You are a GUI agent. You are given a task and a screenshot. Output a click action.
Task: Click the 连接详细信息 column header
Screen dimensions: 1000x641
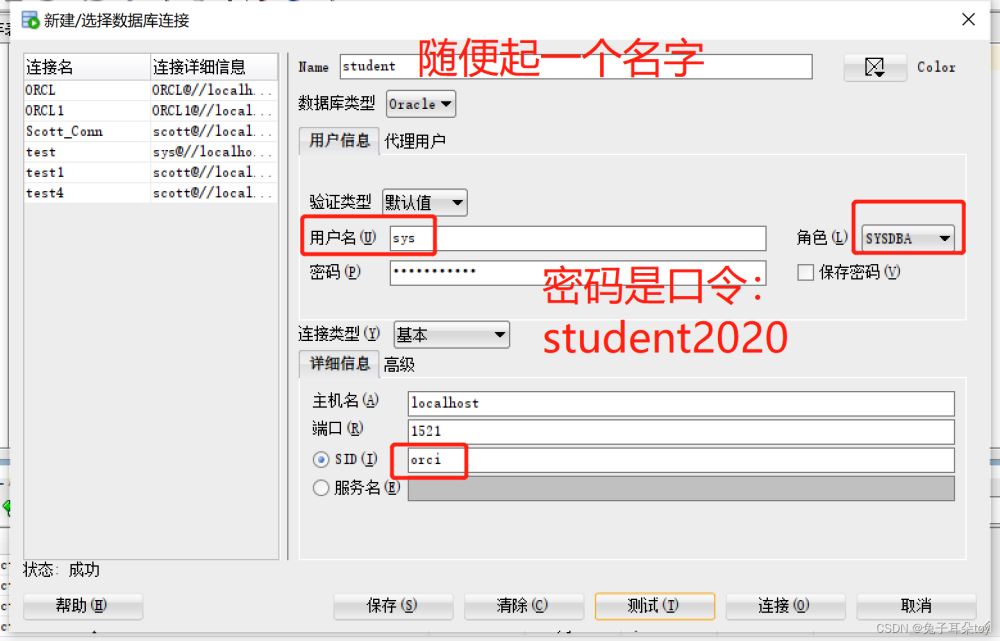[x=214, y=67]
